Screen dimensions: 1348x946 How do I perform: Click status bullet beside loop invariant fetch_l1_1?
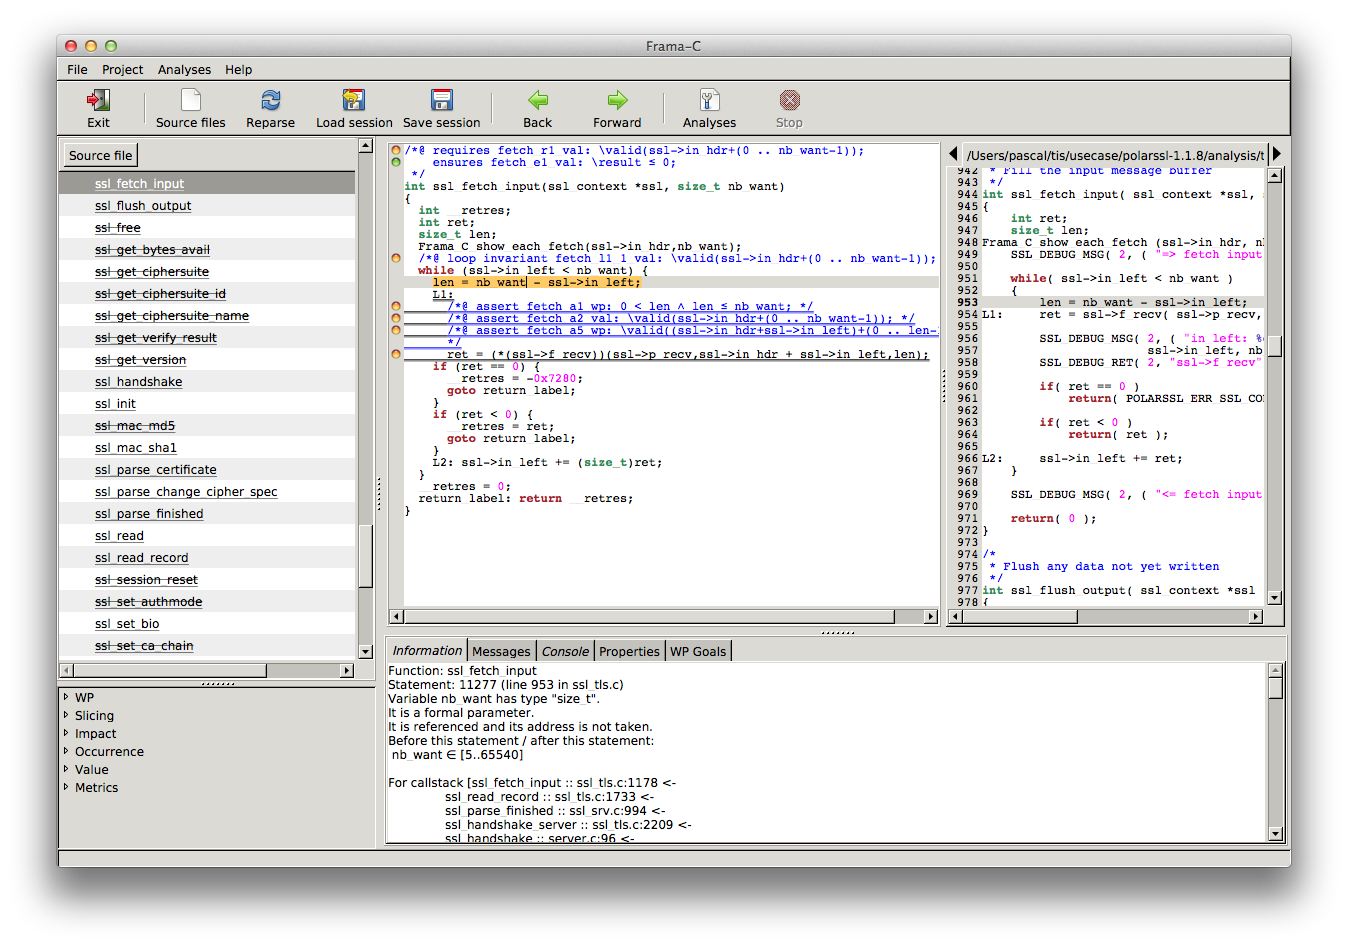(x=396, y=258)
